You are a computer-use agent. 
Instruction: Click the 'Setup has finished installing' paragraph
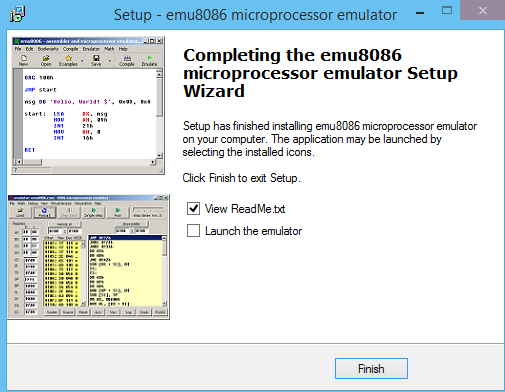click(330, 139)
